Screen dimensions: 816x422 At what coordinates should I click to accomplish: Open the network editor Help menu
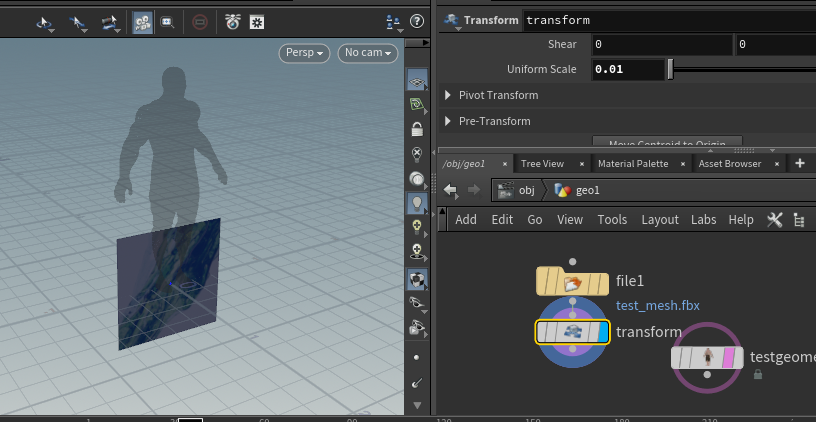click(741, 220)
